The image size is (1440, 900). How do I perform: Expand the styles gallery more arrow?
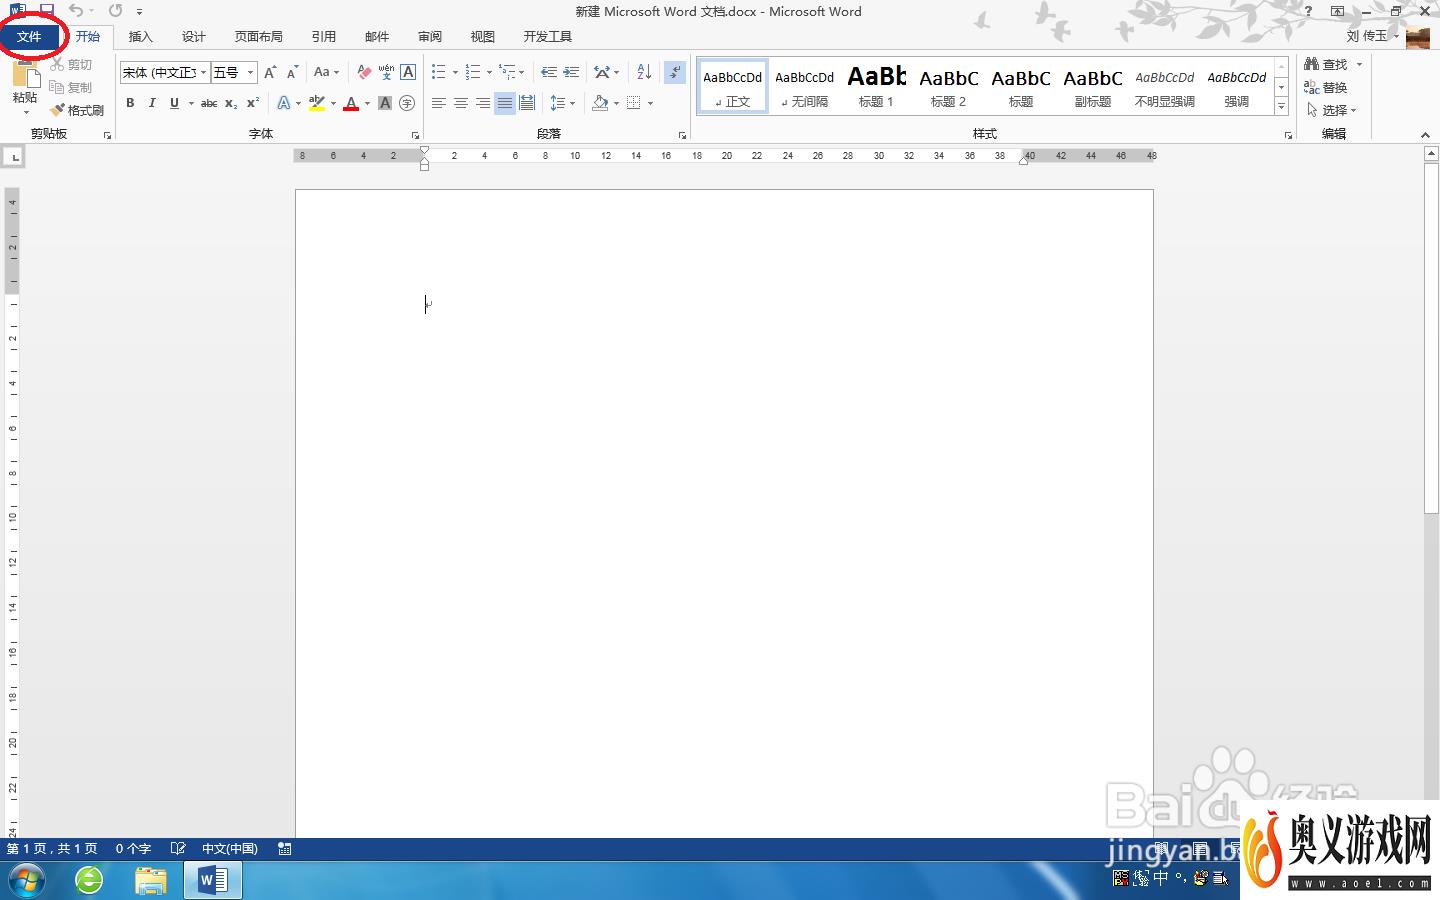tap(1282, 106)
